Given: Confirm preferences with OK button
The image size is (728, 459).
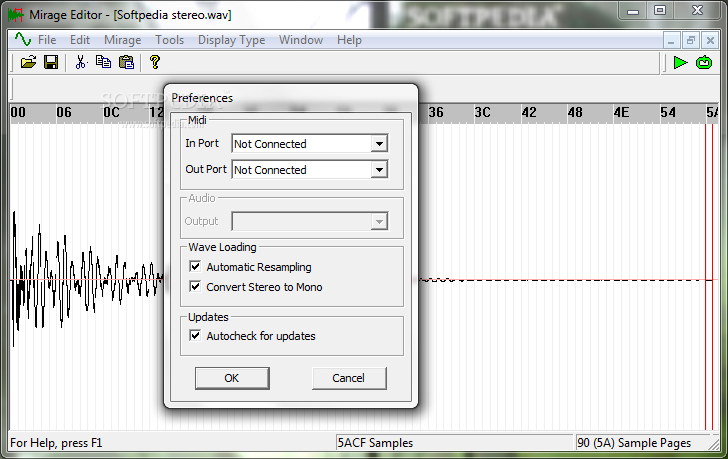Looking at the screenshot, I should (x=232, y=378).
